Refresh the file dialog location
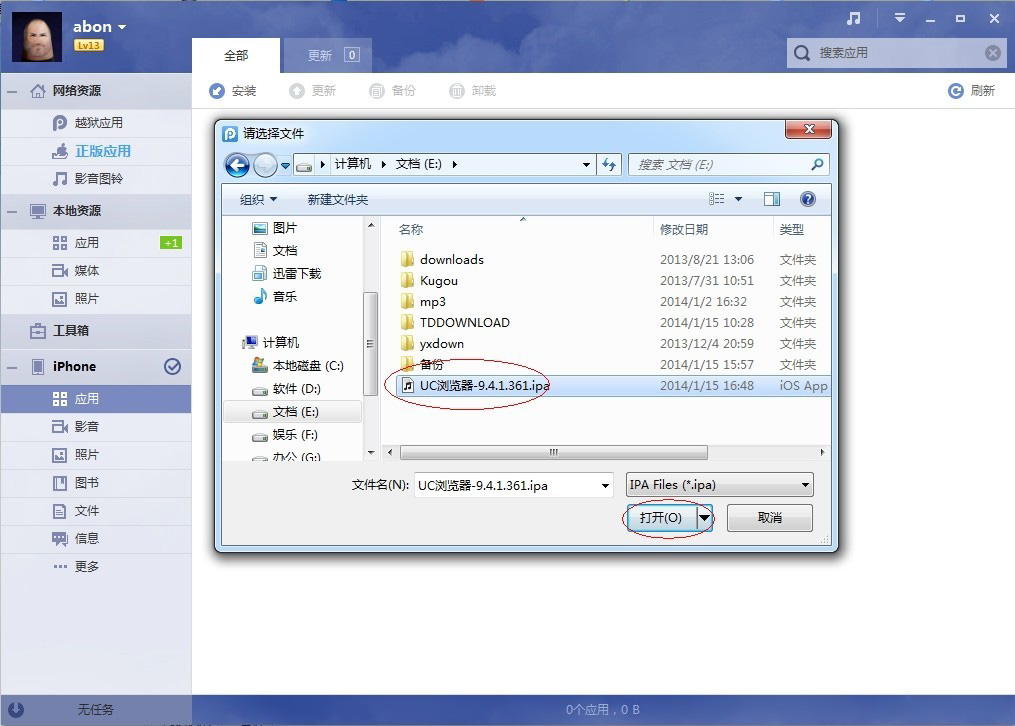This screenshot has width=1015, height=726. 609,165
